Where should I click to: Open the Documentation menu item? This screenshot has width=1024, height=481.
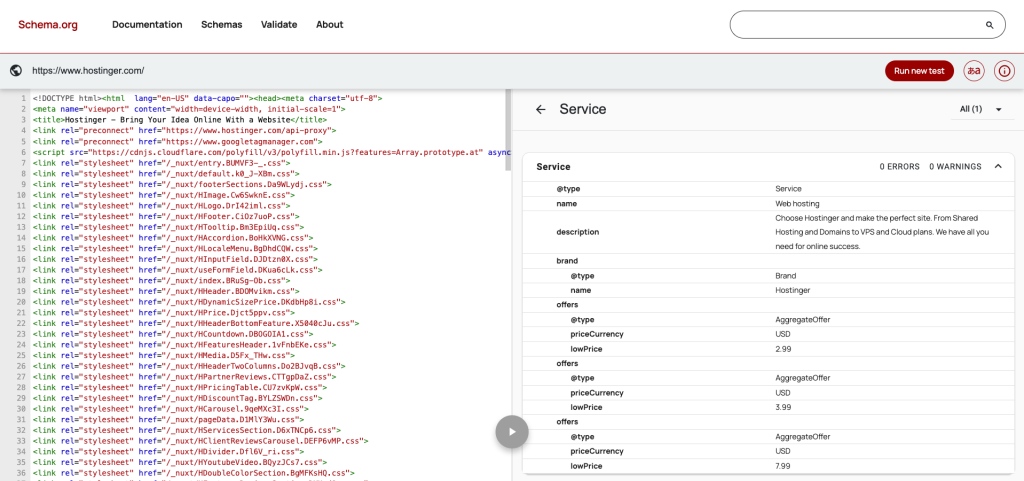[146, 24]
